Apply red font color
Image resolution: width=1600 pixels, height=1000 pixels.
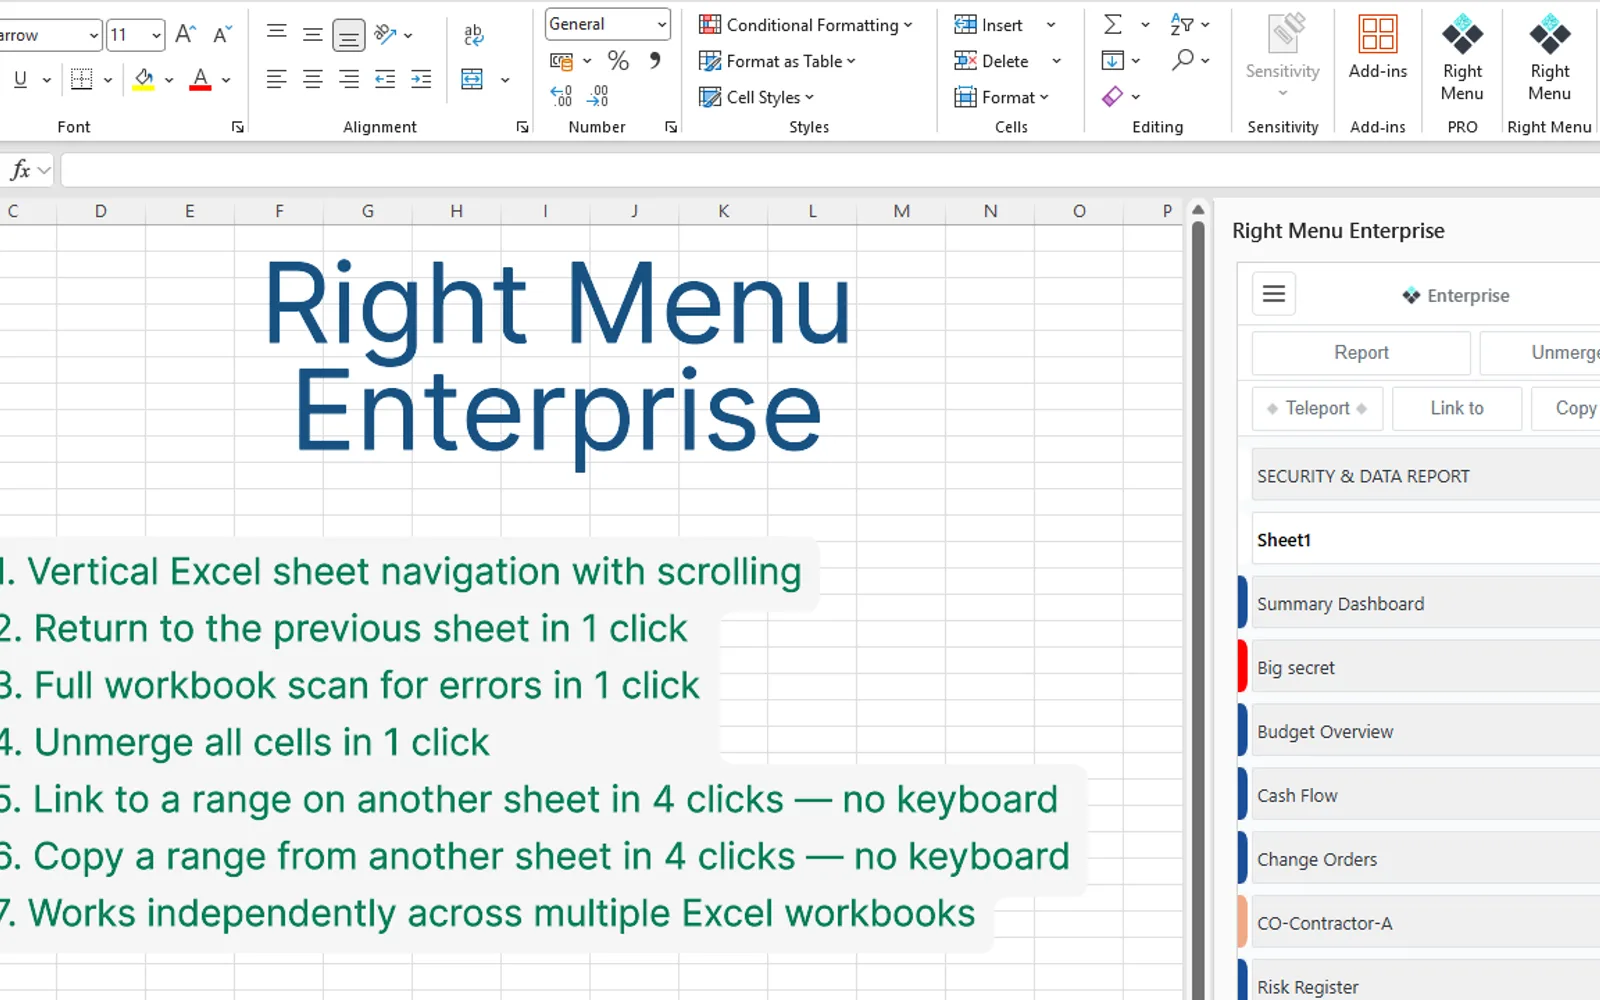tap(200, 79)
